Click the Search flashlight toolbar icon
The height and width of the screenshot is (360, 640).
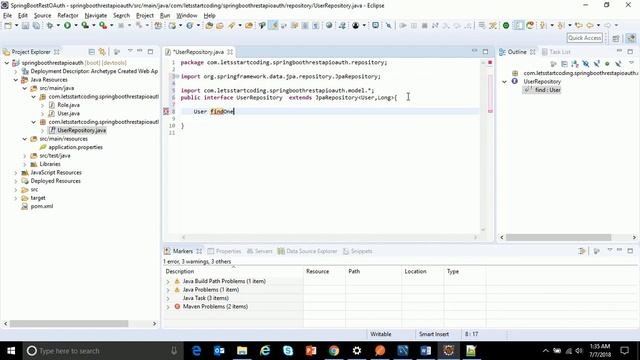(x=231, y=25)
